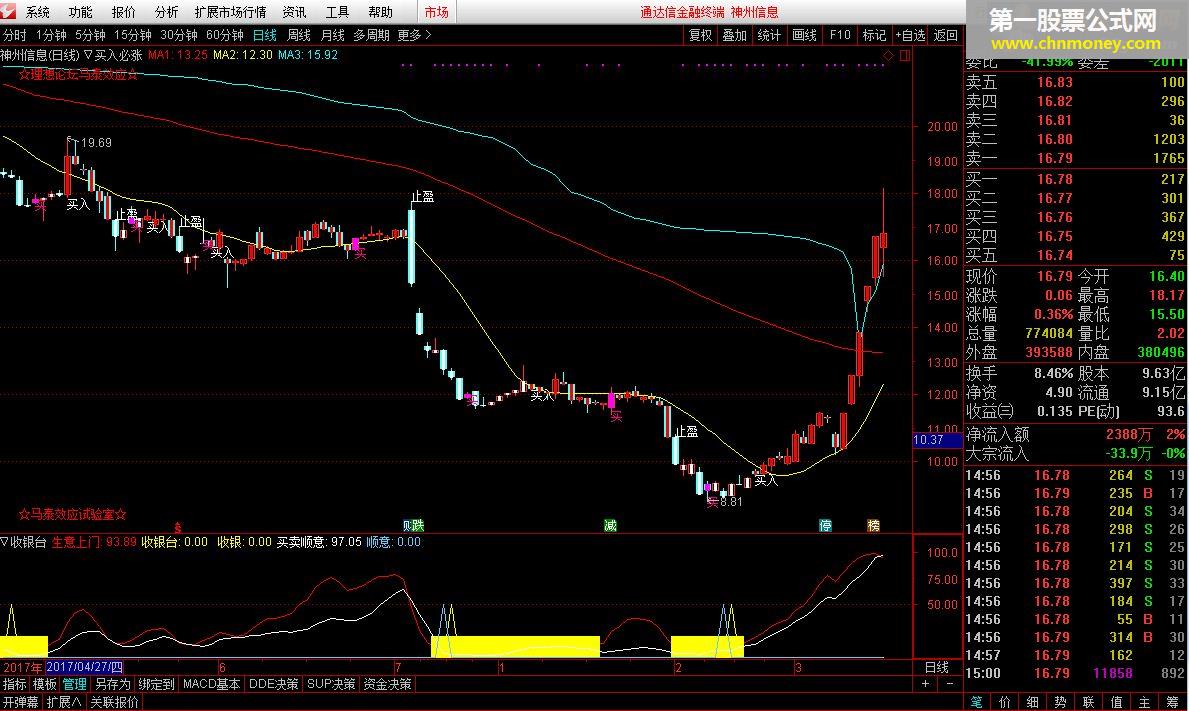This screenshot has width=1189, height=711.
Task: Select the 月线 period
Action: [x=333, y=35]
